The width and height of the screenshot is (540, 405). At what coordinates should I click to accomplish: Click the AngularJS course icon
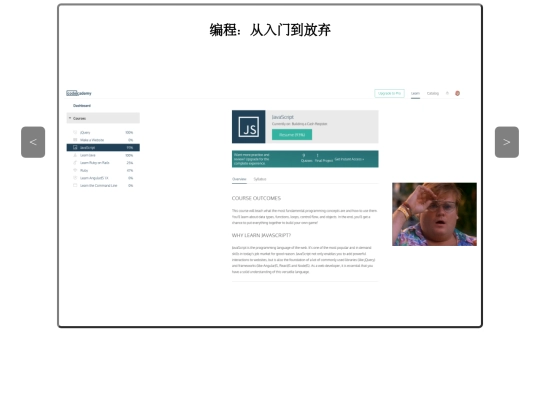click(x=75, y=178)
